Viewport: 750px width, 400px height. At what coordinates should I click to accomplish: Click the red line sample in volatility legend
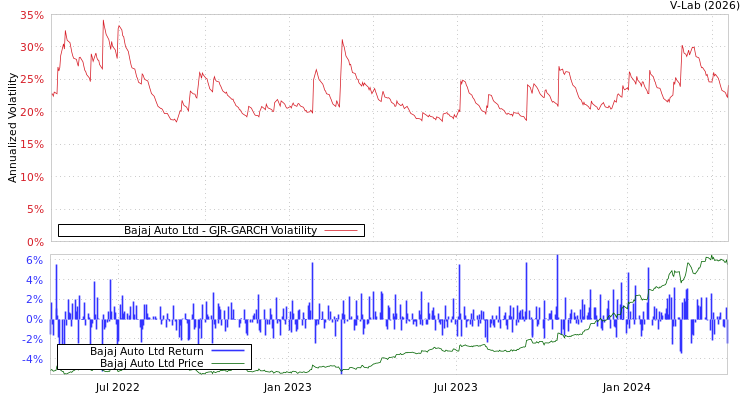[341, 230]
